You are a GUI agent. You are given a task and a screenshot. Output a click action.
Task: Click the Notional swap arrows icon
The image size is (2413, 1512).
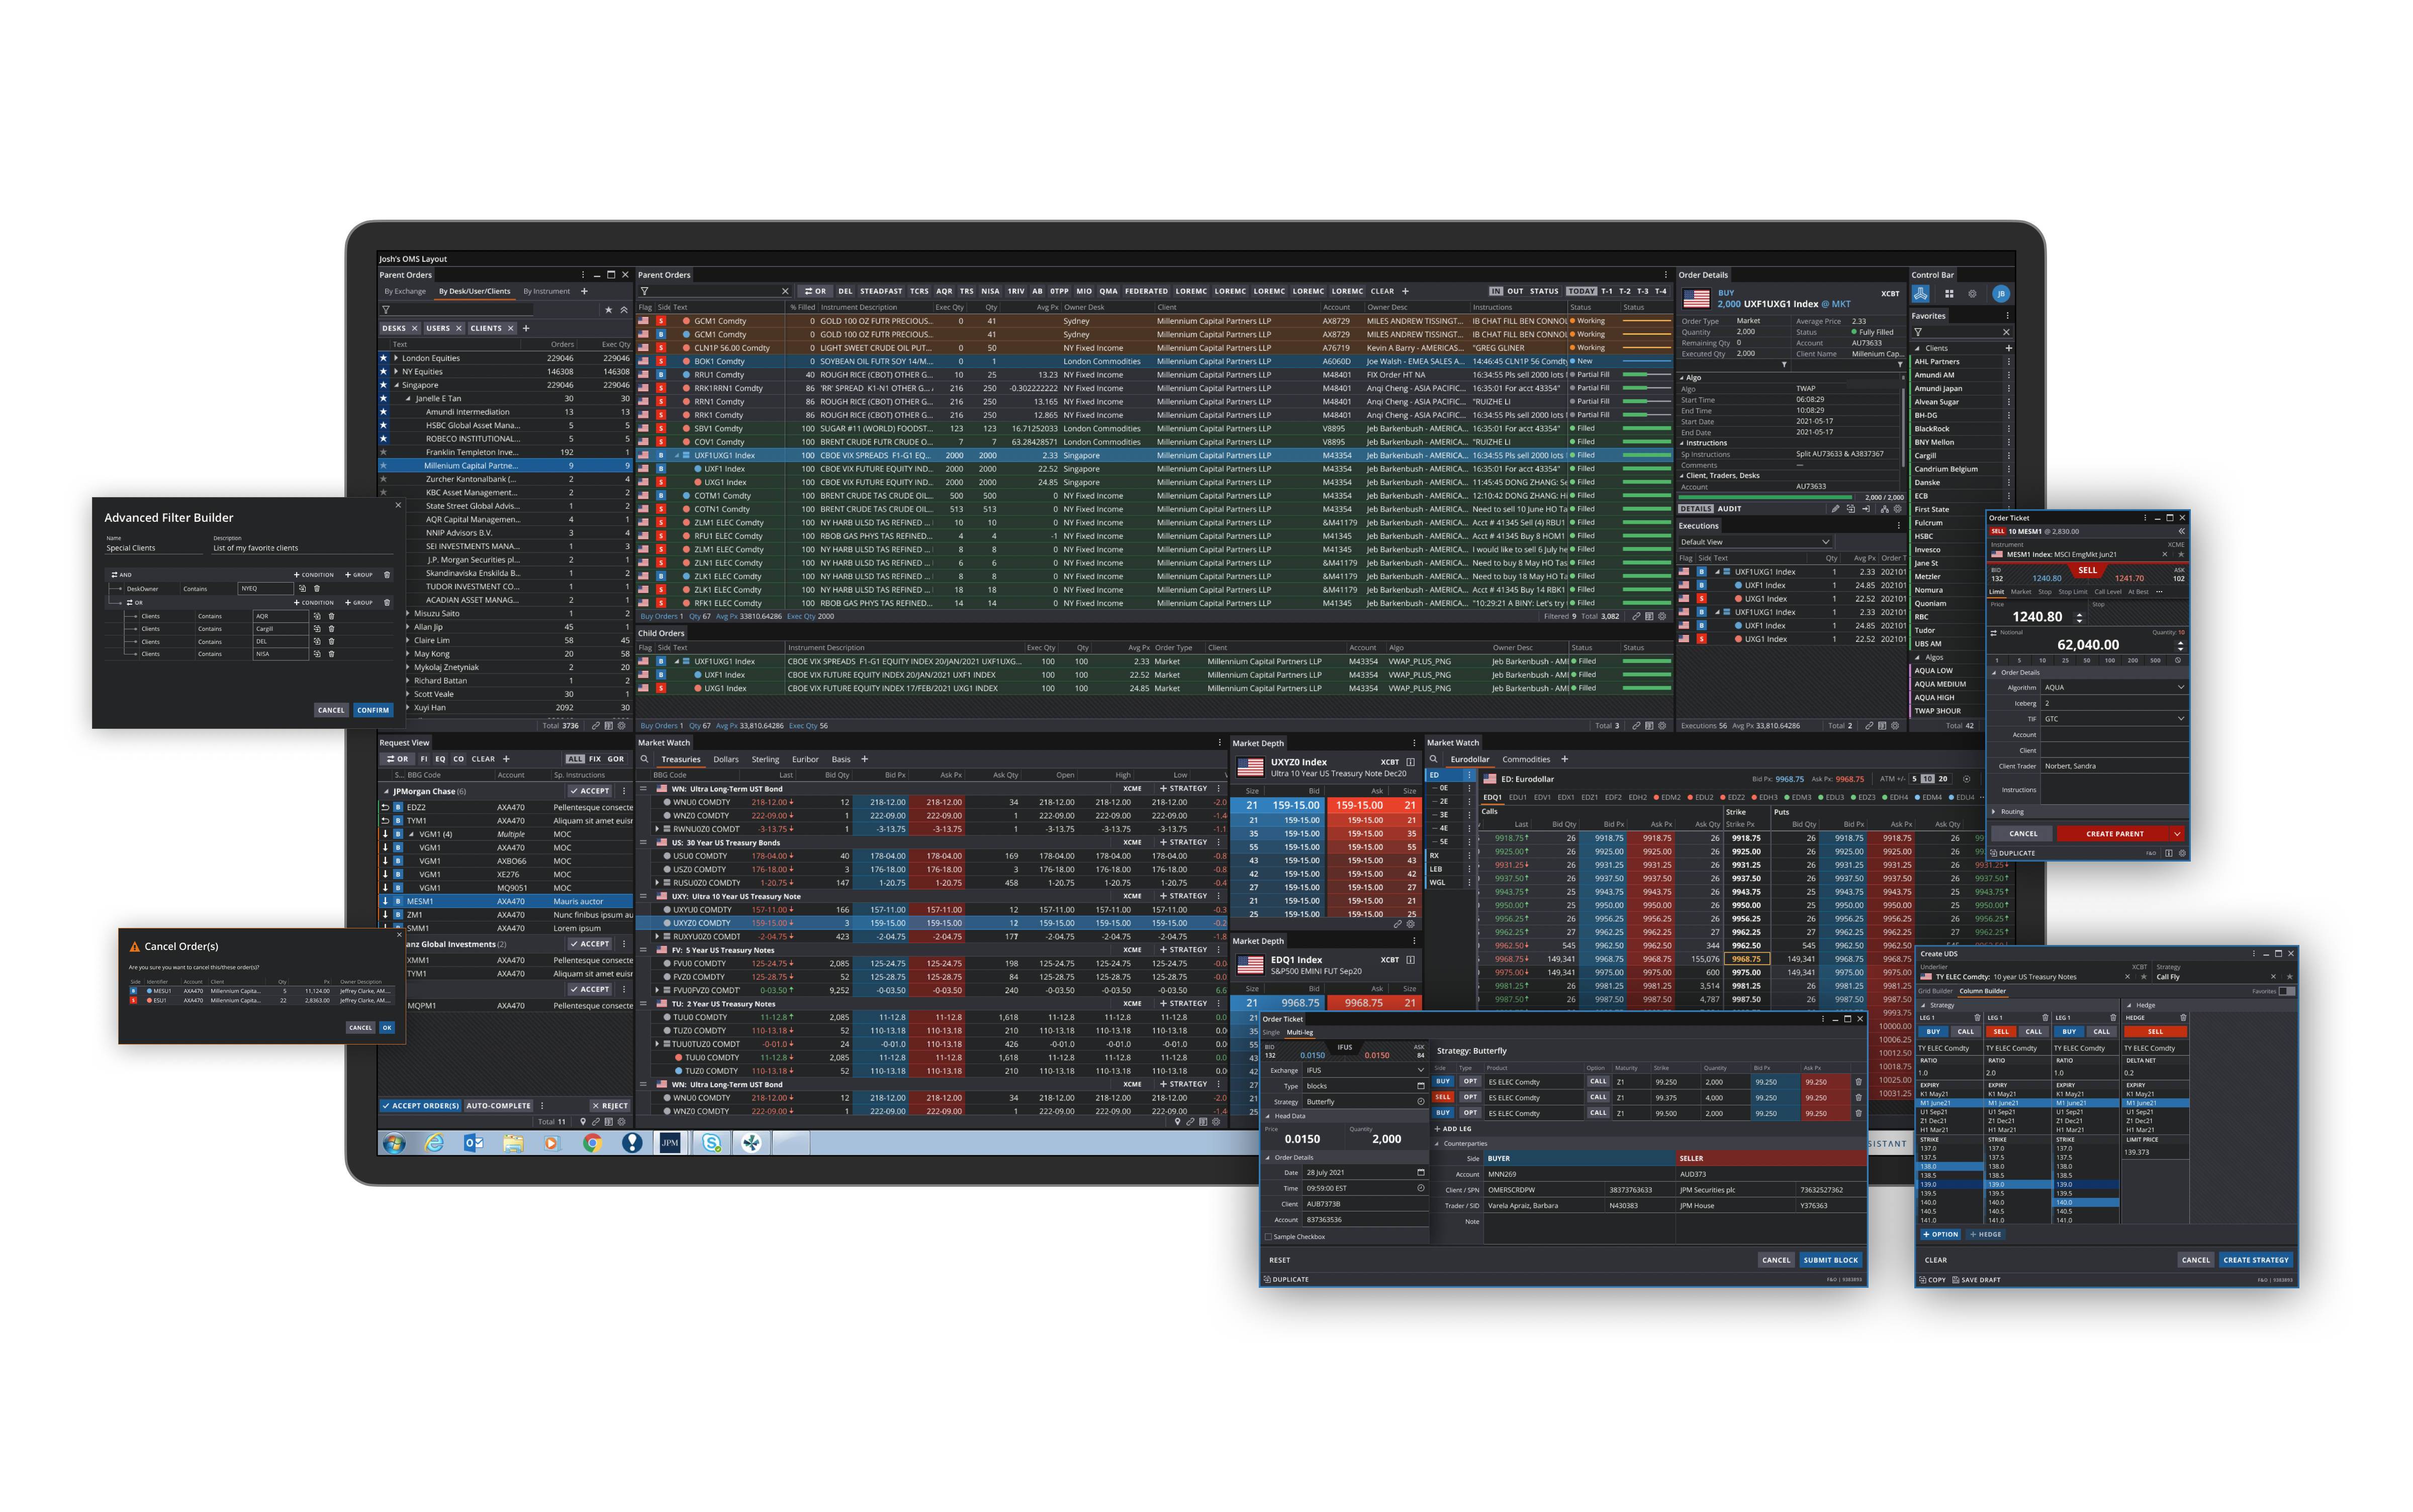(x=1993, y=632)
